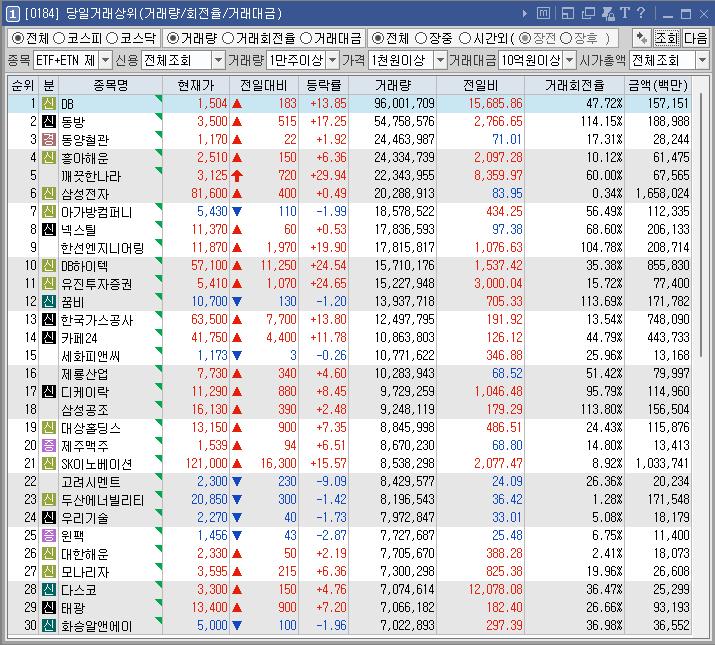Sort by the 금액(백만) column header

click(x=658, y=85)
